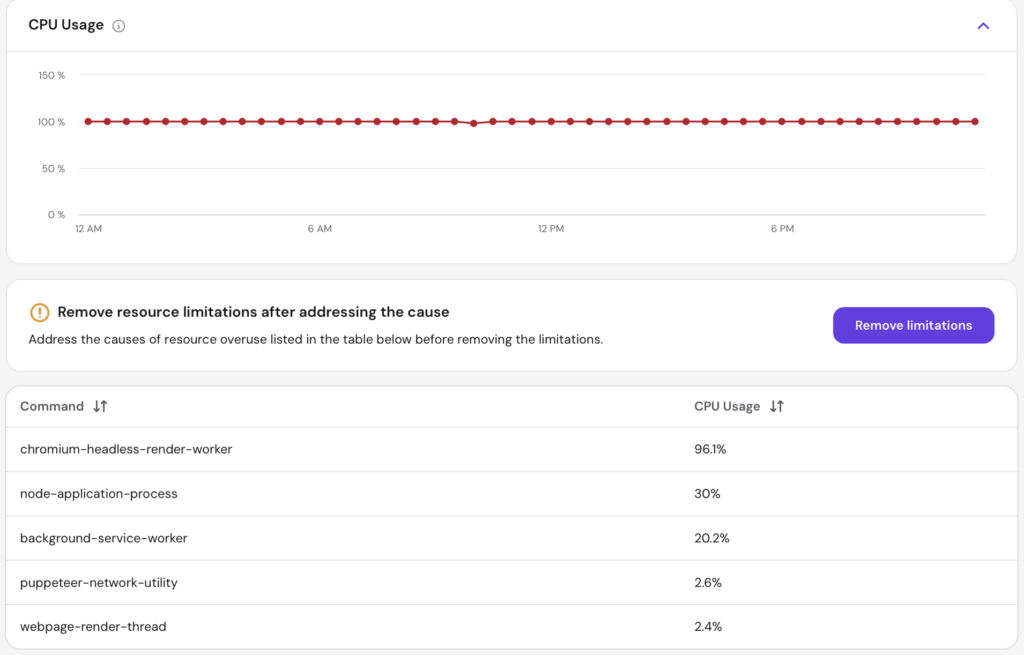The width and height of the screenshot is (1024, 655).
Task: Click the 150 % axis label
Action: [x=51, y=75]
